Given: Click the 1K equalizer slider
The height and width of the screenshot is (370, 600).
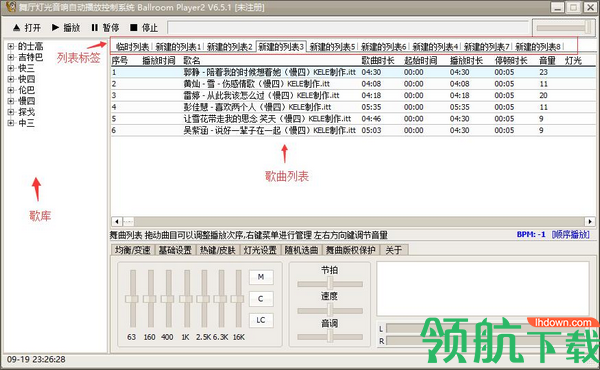Looking at the screenshot, I should (x=186, y=299).
